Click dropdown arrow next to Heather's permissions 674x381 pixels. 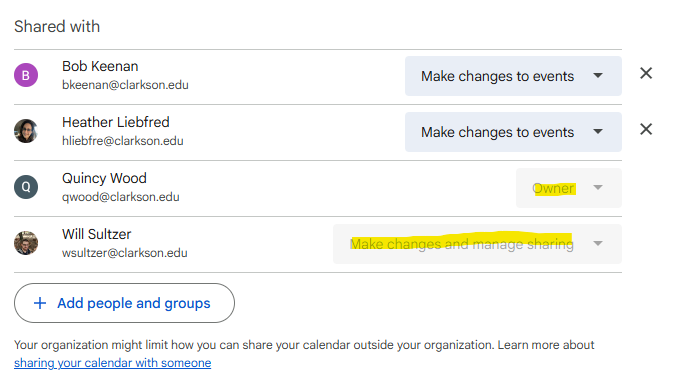597,132
